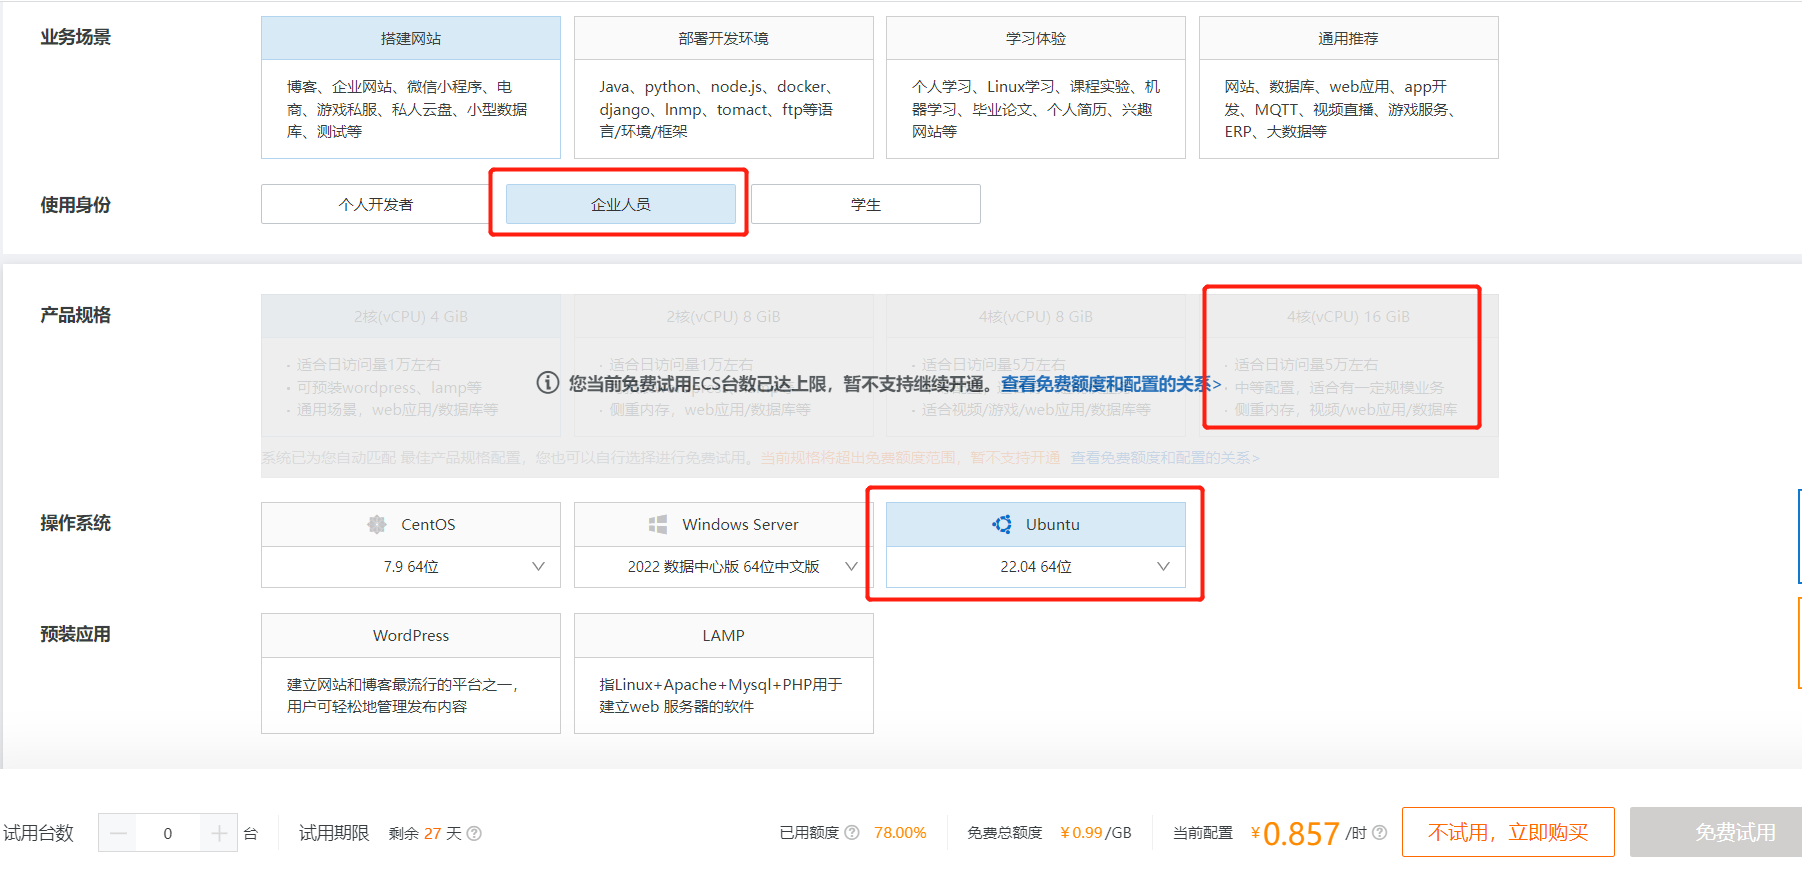
Task: Set identity to 学生
Action: tap(866, 204)
